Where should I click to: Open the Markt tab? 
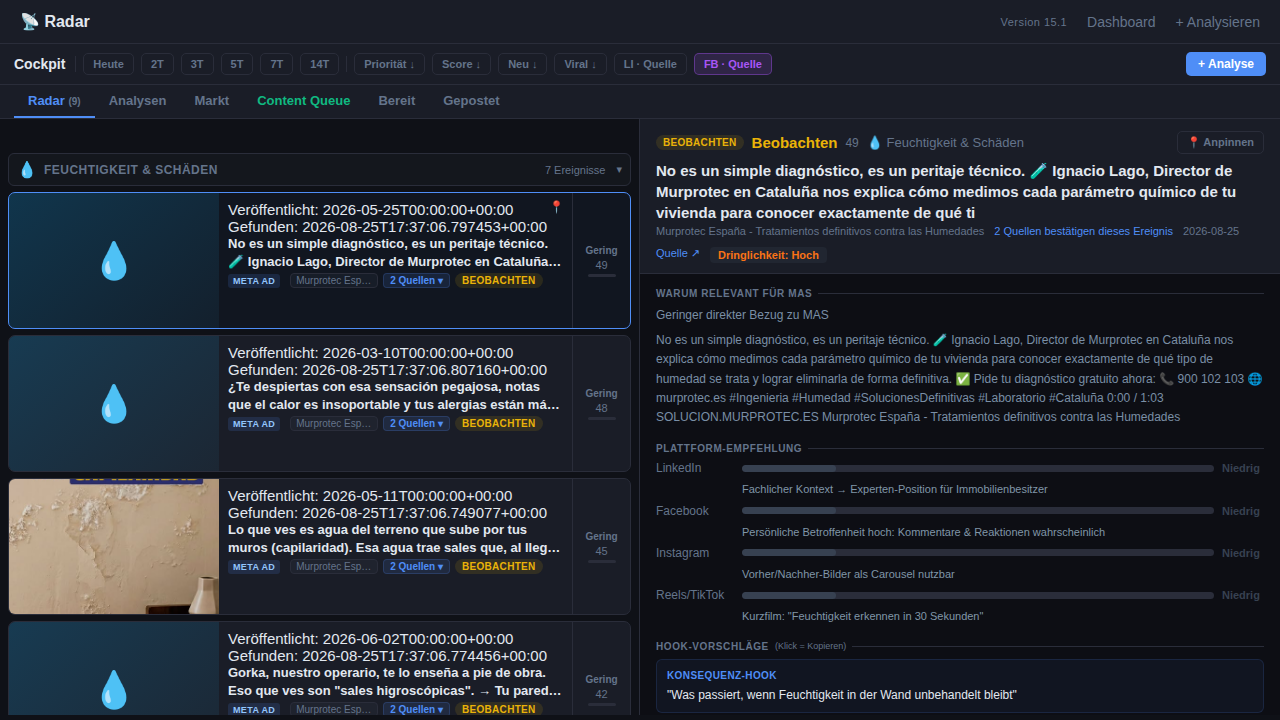click(212, 101)
